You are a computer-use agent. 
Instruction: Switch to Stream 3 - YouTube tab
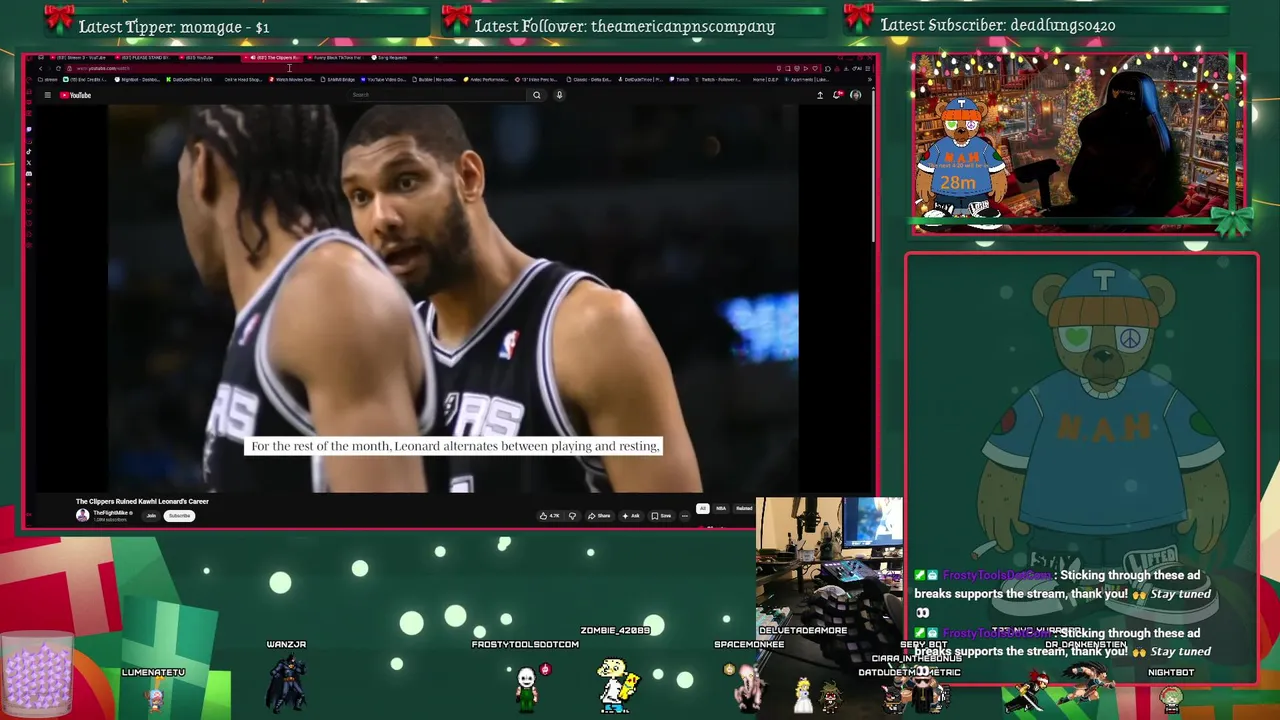coord(78,57)
